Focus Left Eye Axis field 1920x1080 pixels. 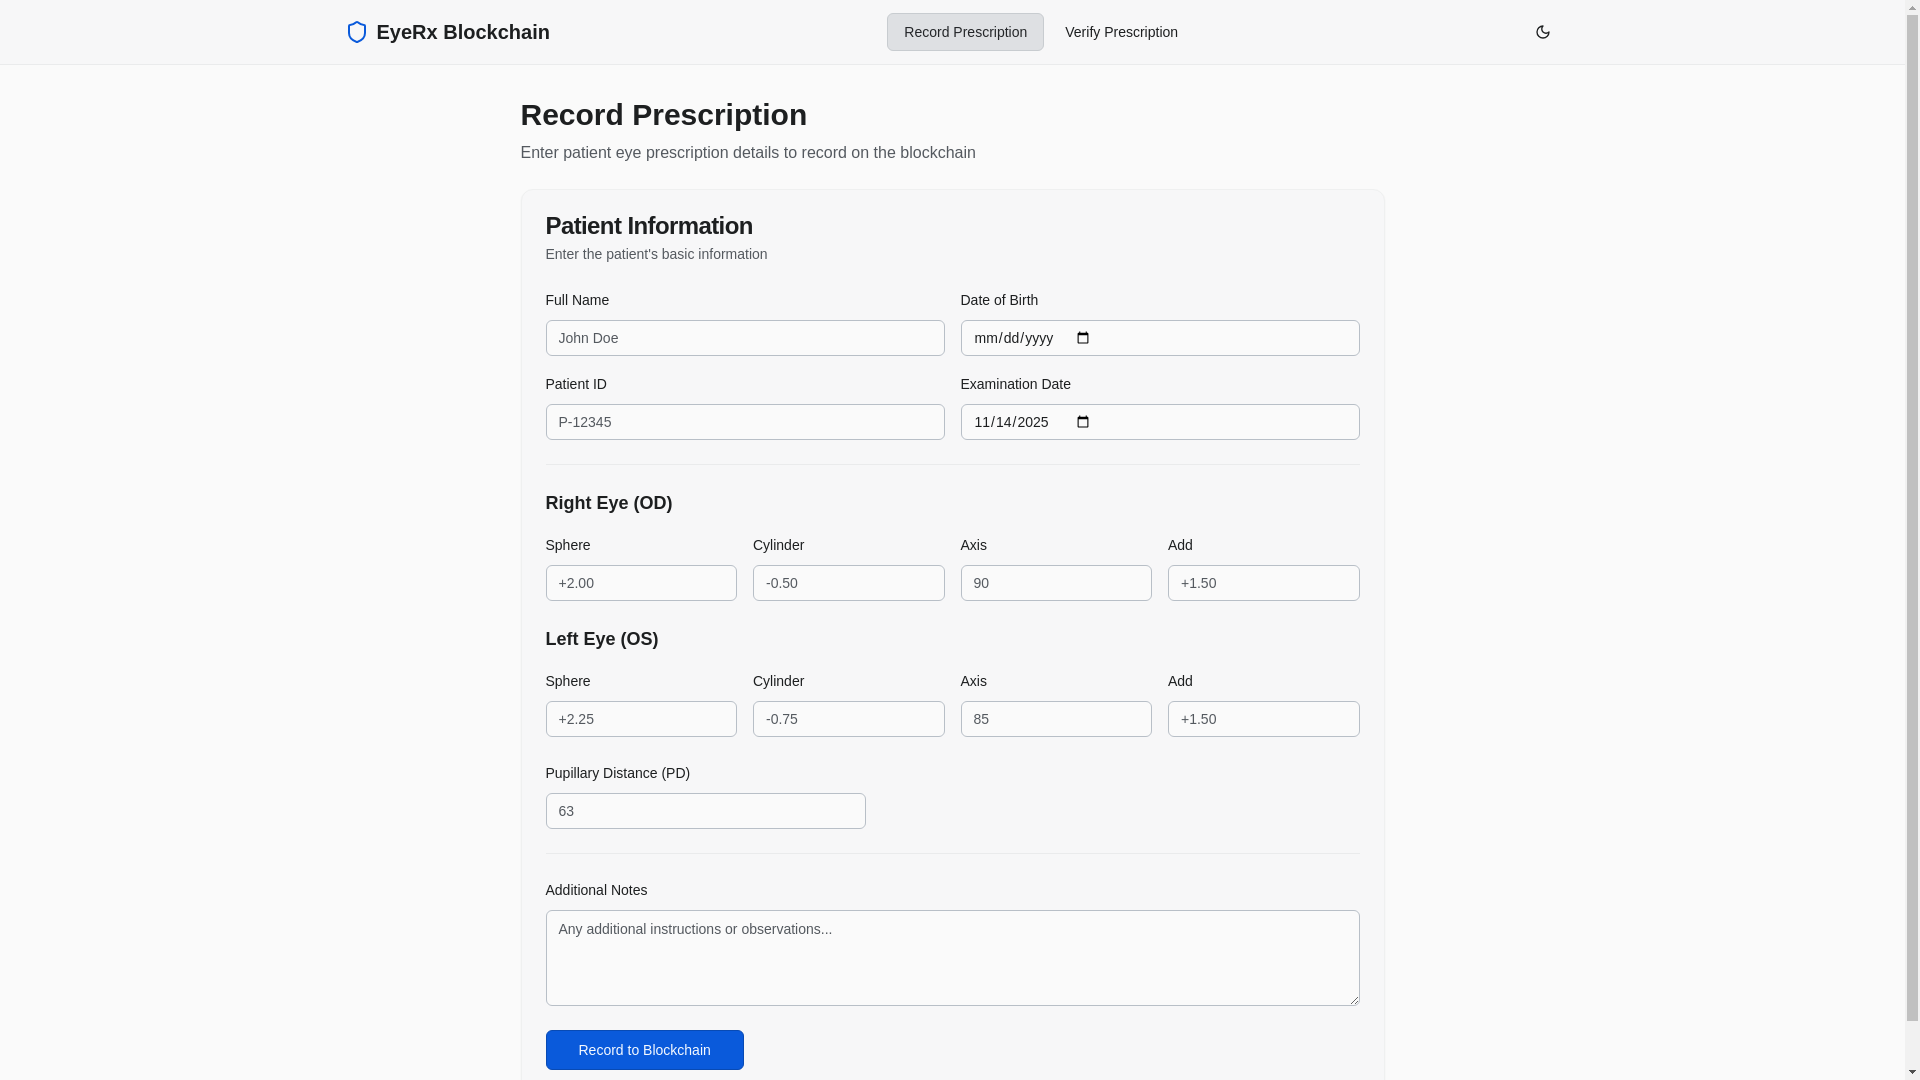(1056, 719)
